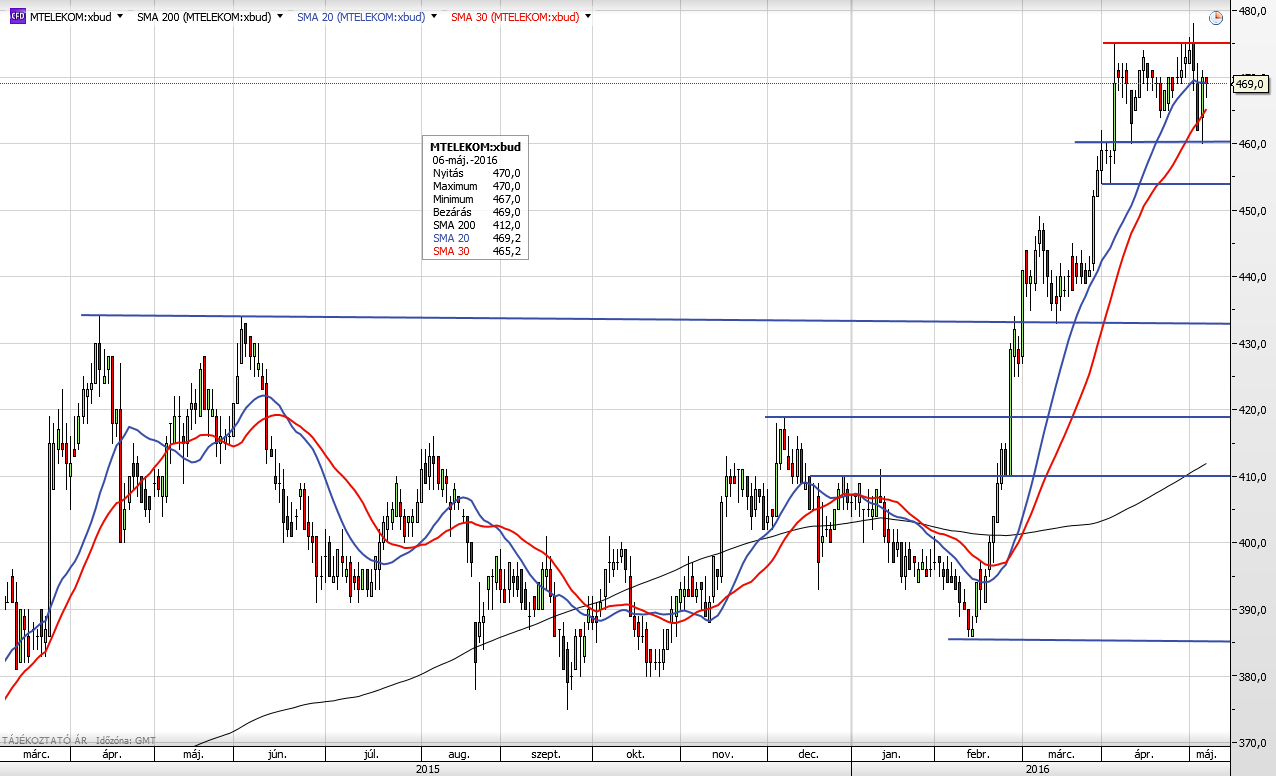Open the MTELEKOM:xbud instrument dropdown

pyautogui.click(x=121, y=17)
